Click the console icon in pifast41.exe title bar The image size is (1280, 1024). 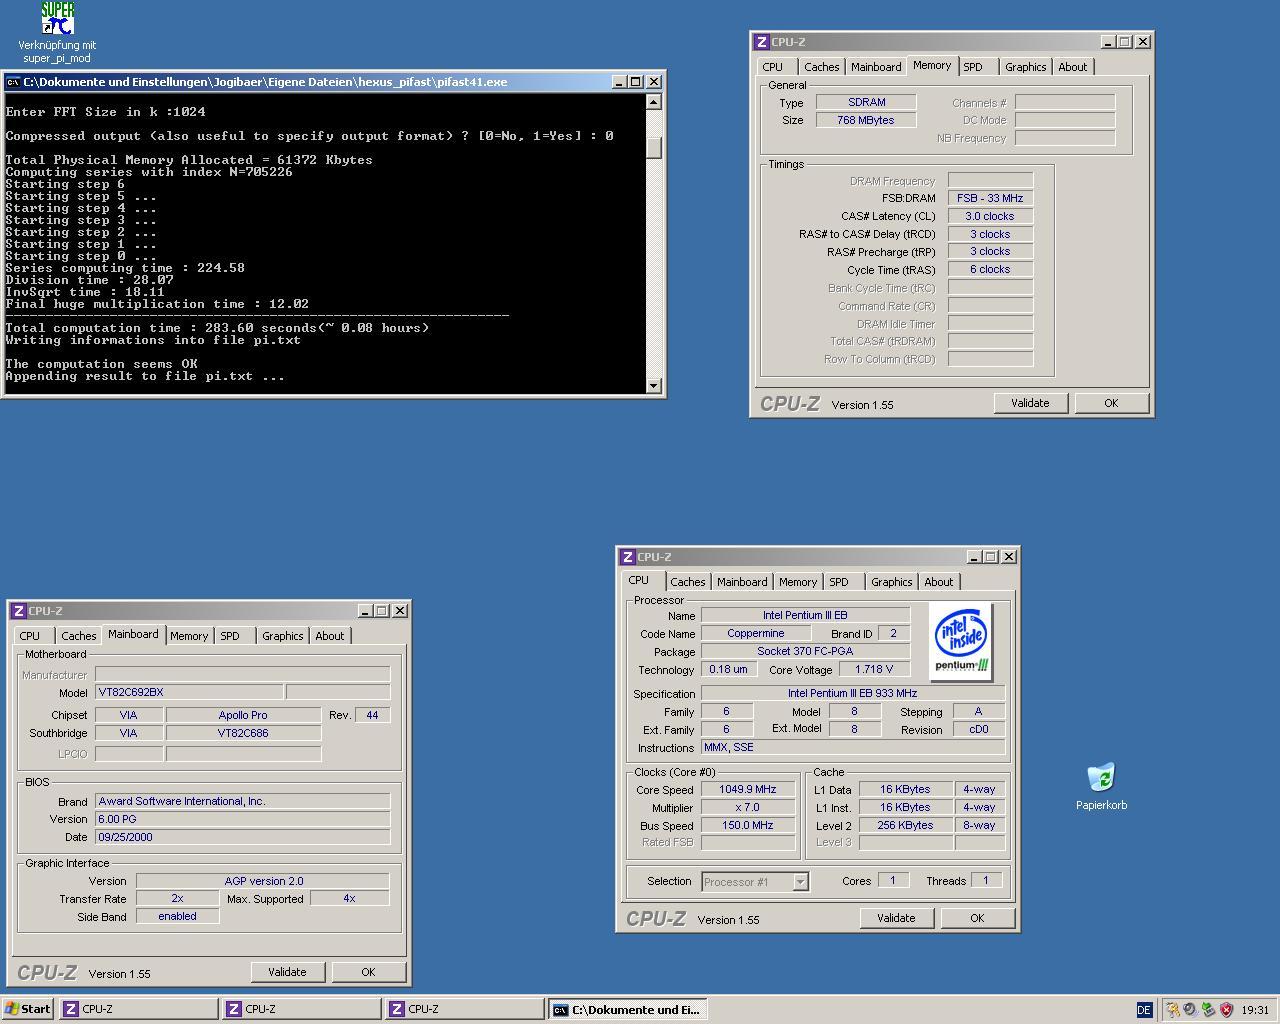point(13,82)
